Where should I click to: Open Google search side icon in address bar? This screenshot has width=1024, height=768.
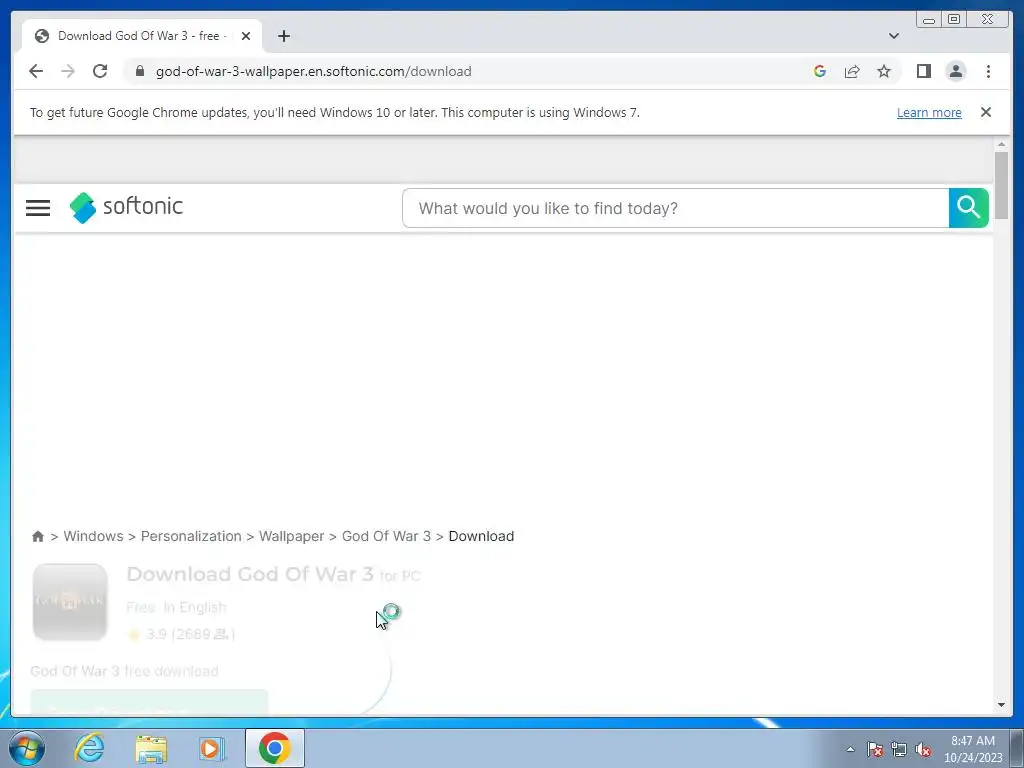coord(820,71)
